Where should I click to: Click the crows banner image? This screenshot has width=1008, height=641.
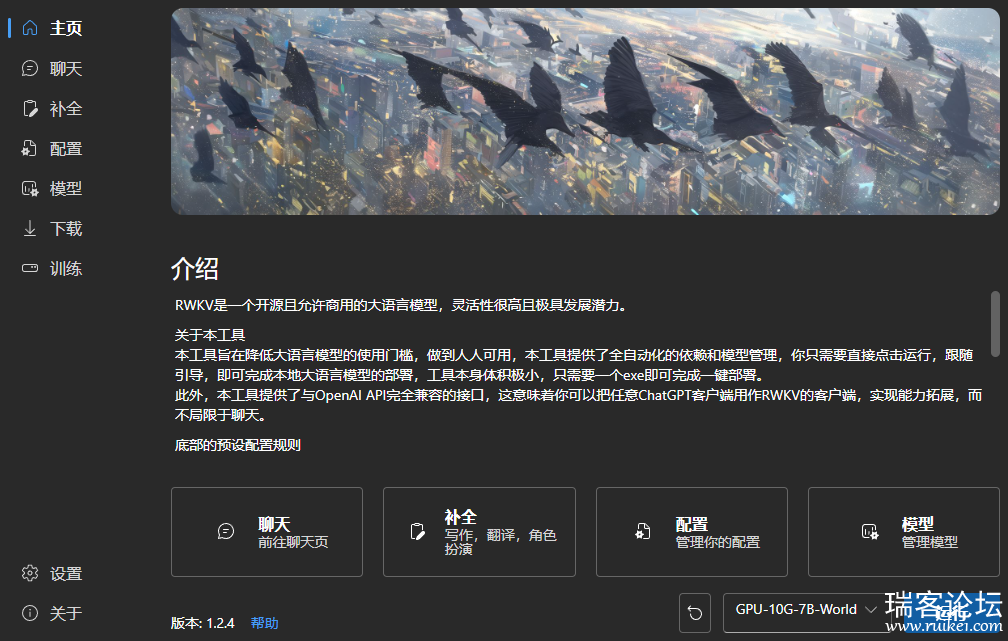point(585,111)
